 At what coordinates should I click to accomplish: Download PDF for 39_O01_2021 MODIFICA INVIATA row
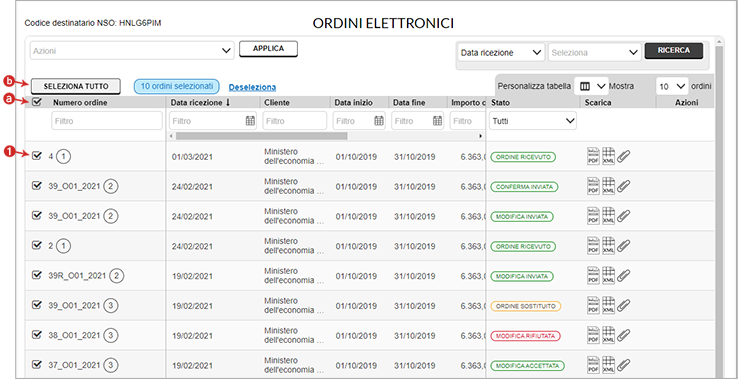[x=593, y=216]
